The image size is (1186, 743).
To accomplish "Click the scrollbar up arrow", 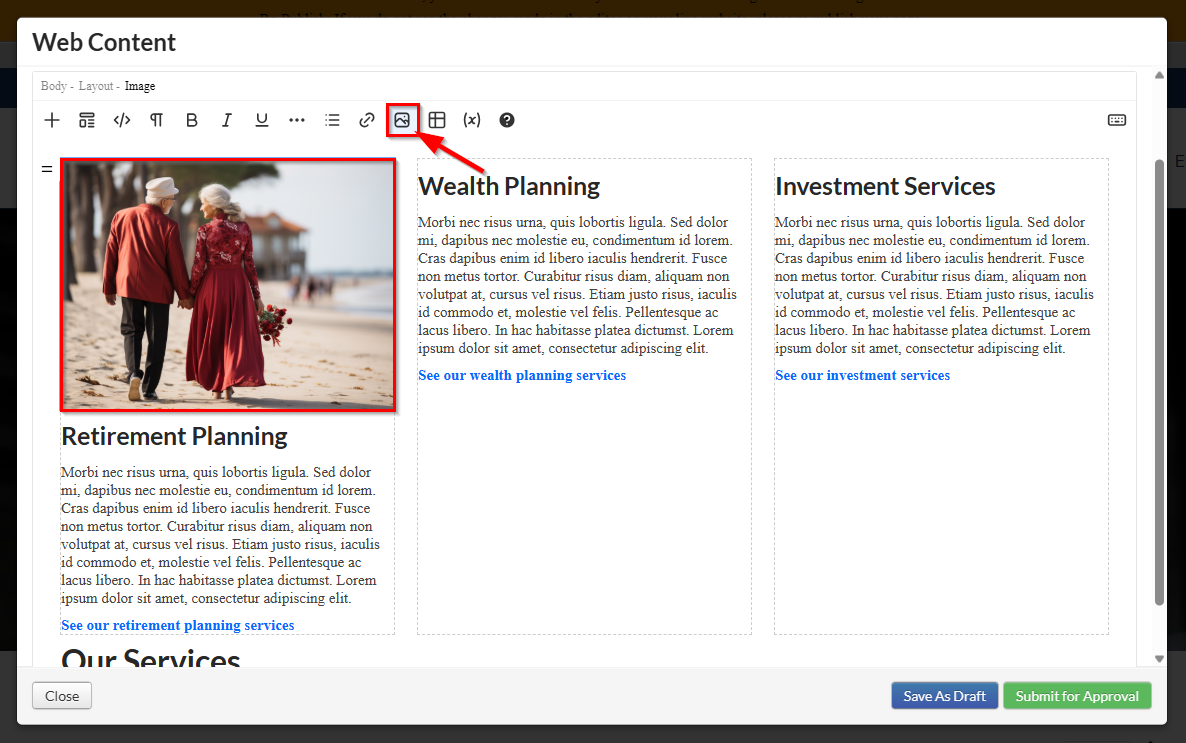I will coord(1159,75).
